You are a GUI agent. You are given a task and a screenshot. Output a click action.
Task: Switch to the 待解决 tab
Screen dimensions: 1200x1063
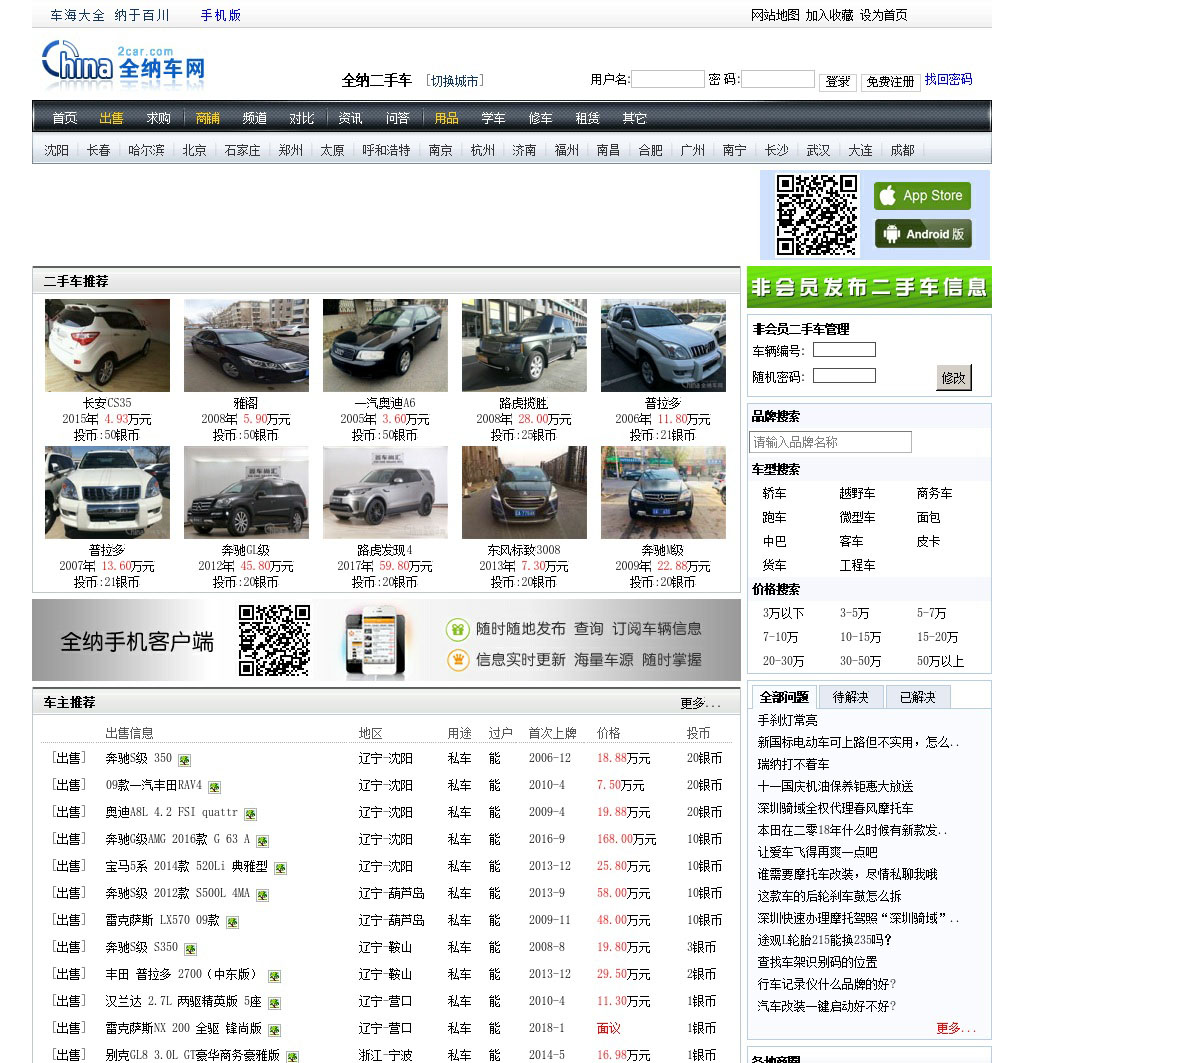point(850,697)
